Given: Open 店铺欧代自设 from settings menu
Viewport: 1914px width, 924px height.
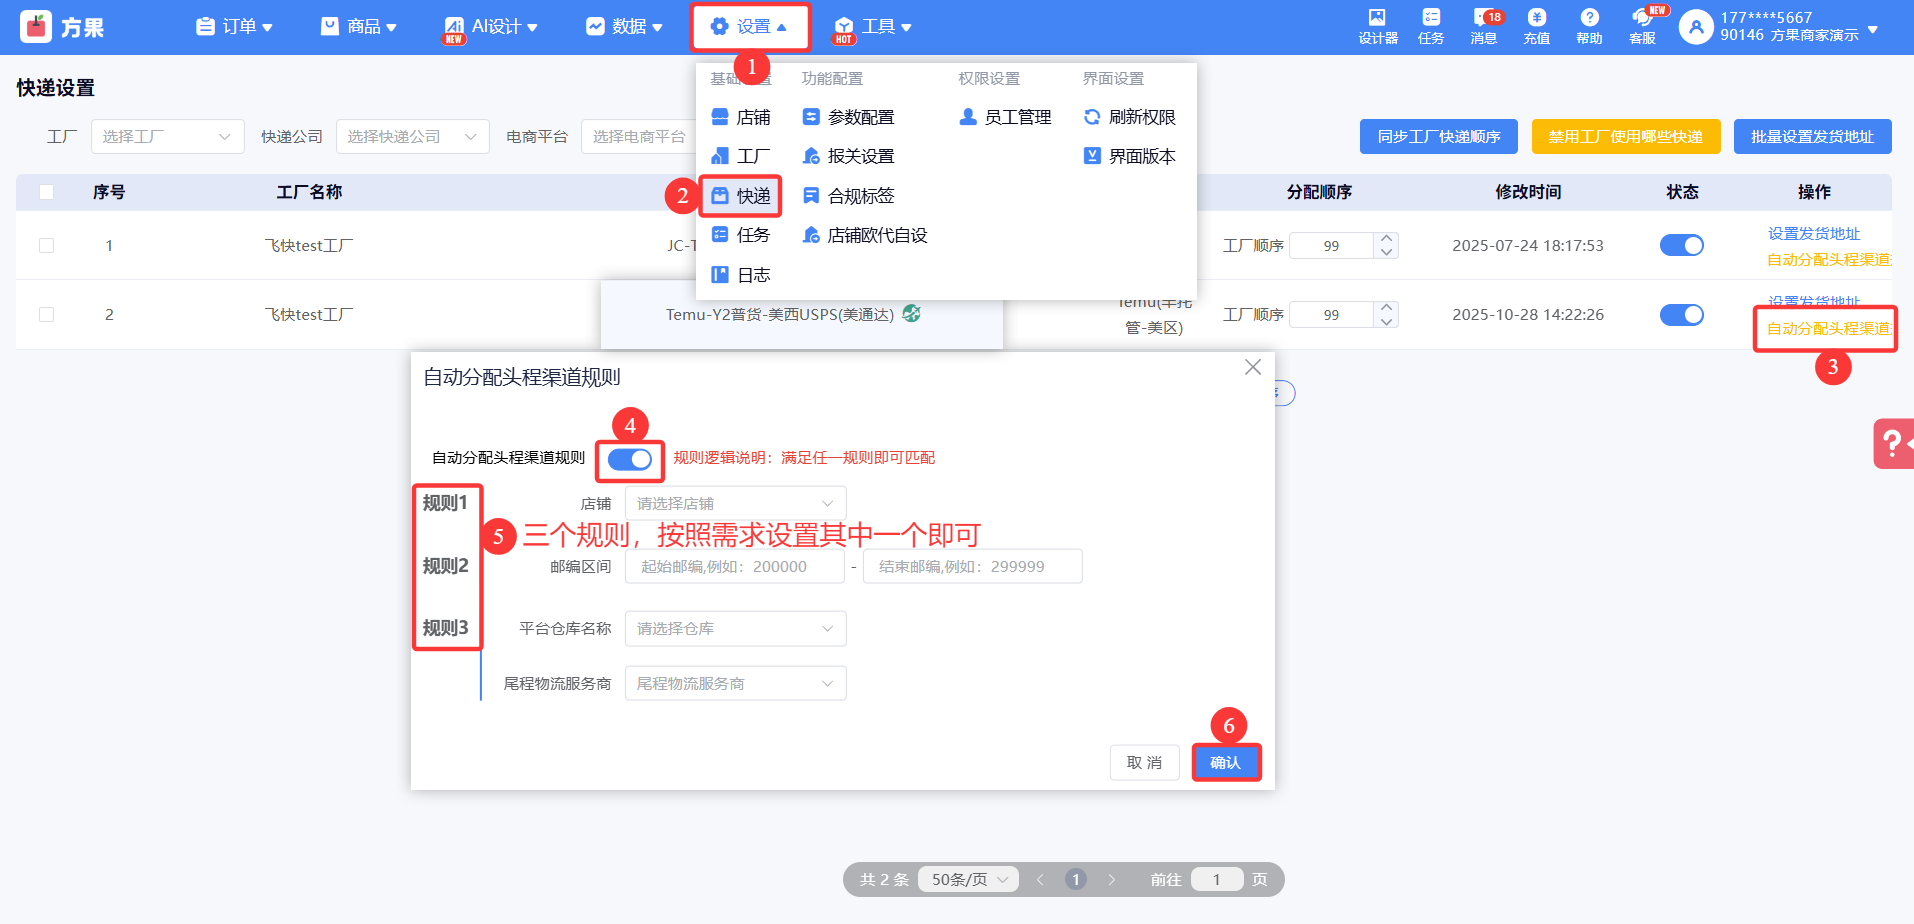Looking at the screenshot, I should (865, 235).
